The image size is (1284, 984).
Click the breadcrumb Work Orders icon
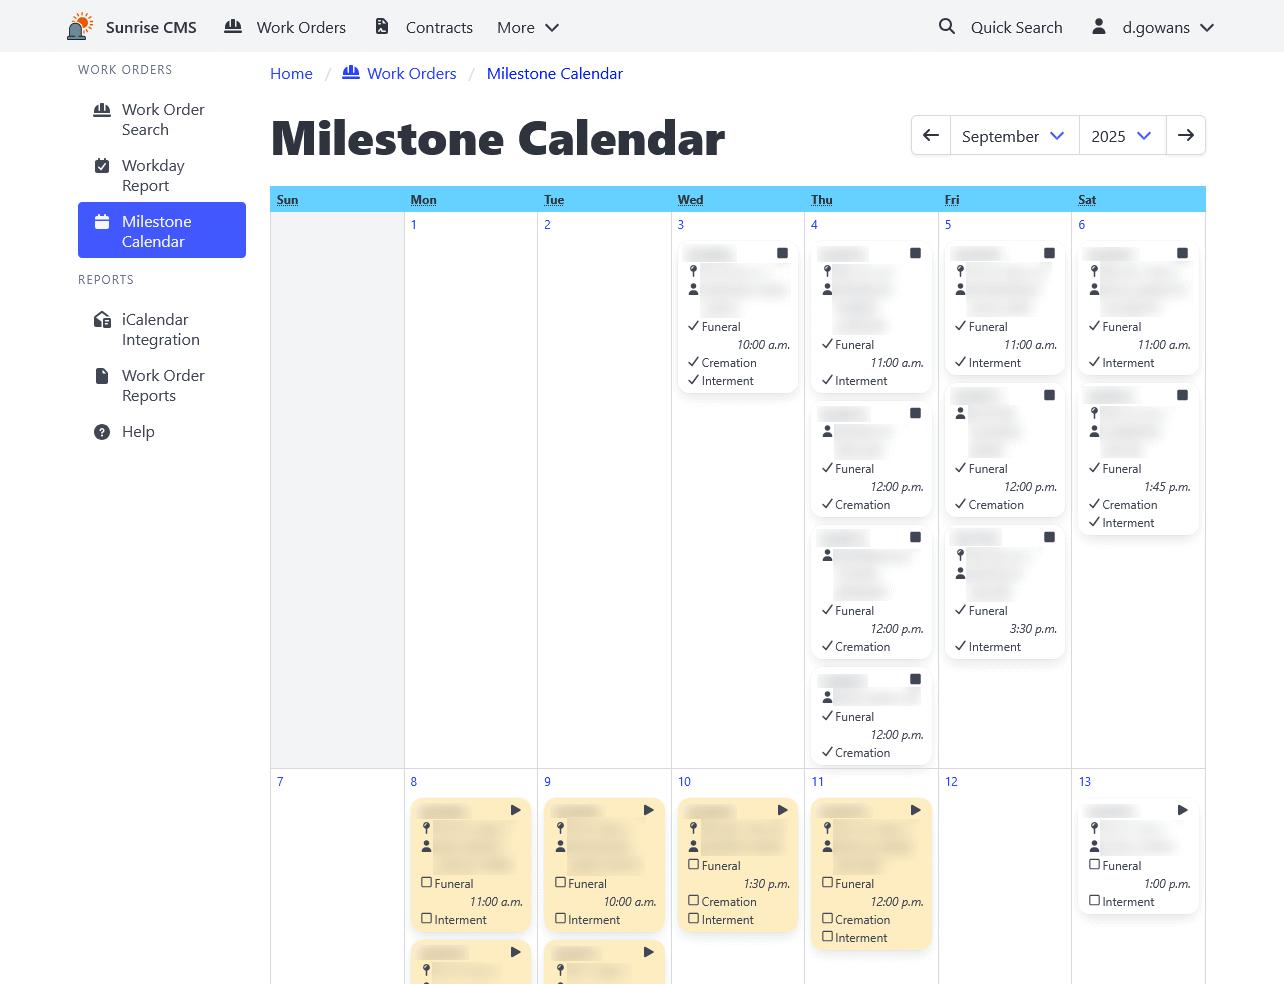[x=351, y=72]
